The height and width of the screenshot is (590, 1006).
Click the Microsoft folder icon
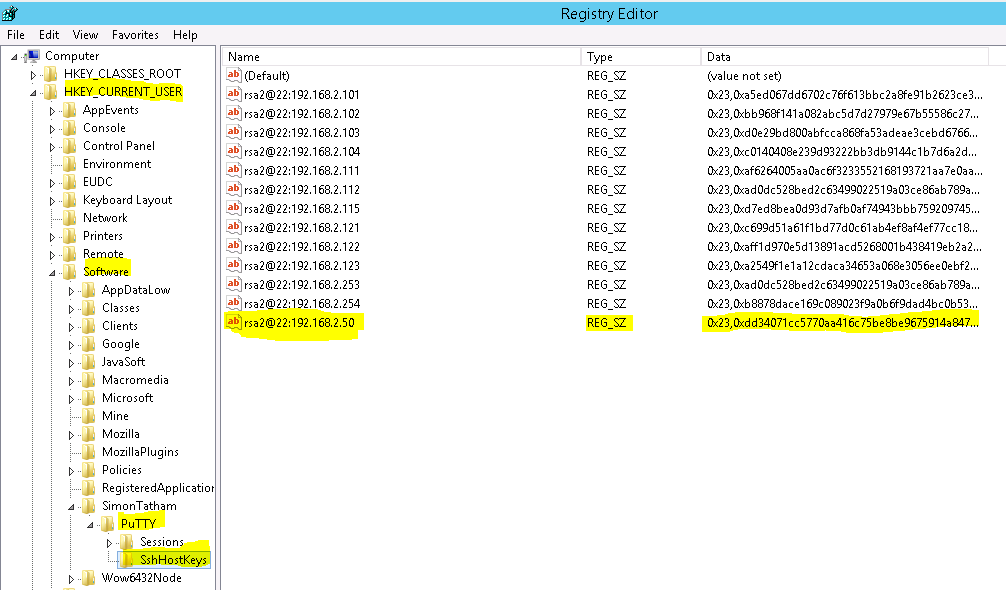(91, 397)
